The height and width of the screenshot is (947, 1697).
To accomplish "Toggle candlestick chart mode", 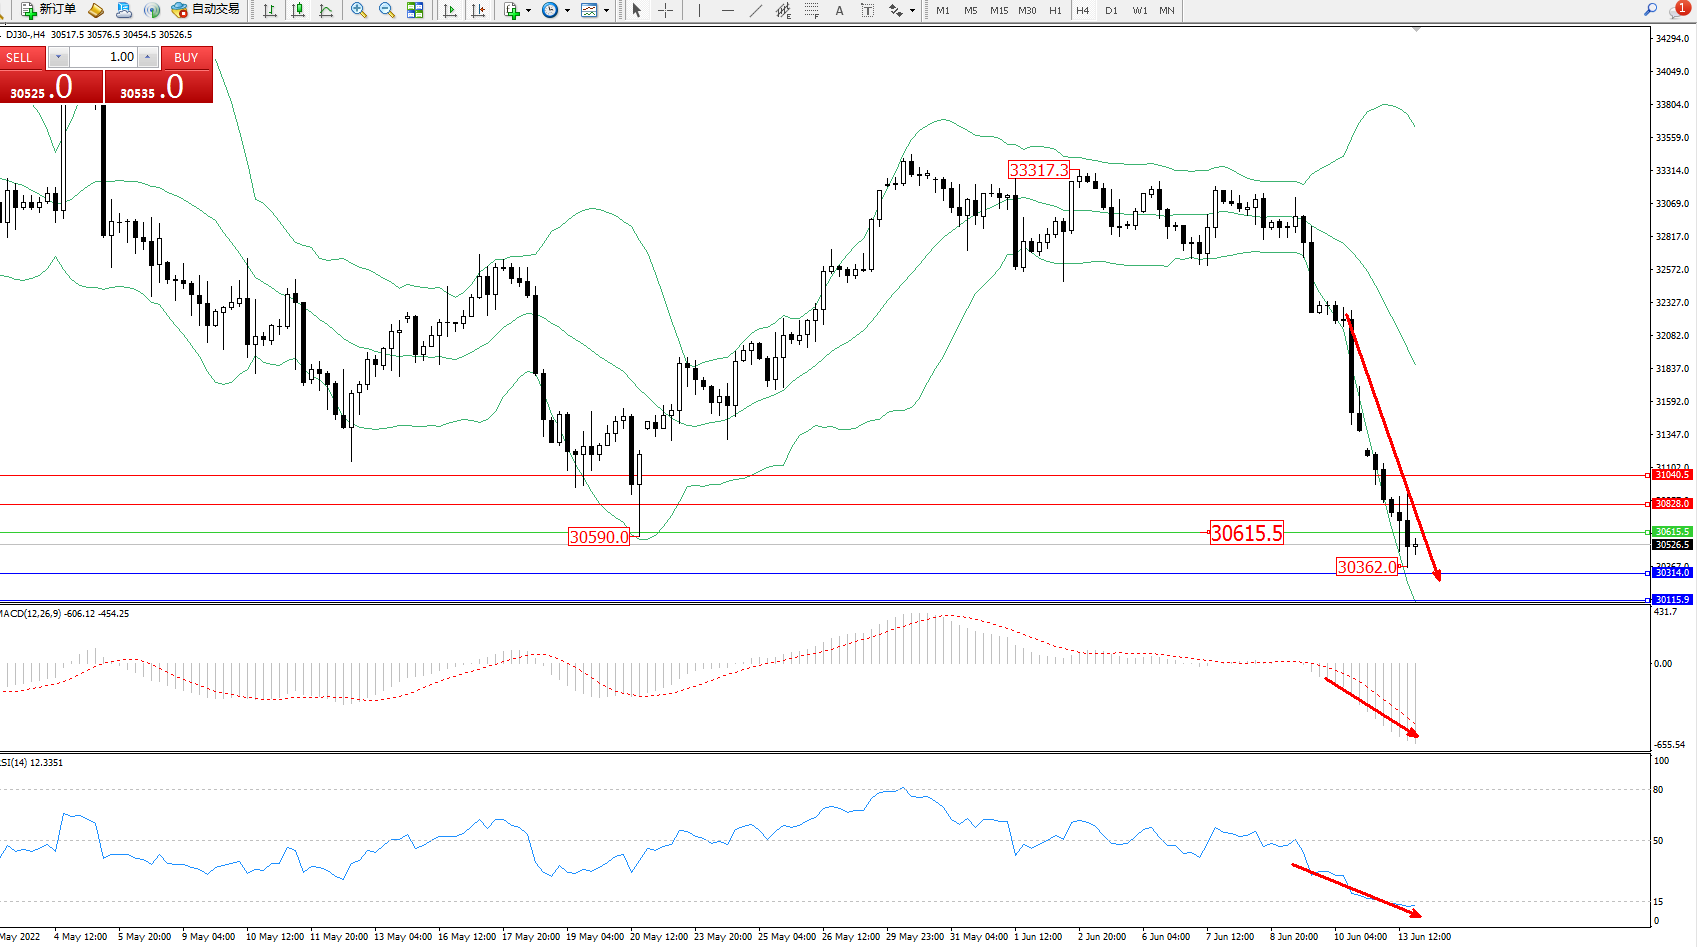I will point(298,10).
